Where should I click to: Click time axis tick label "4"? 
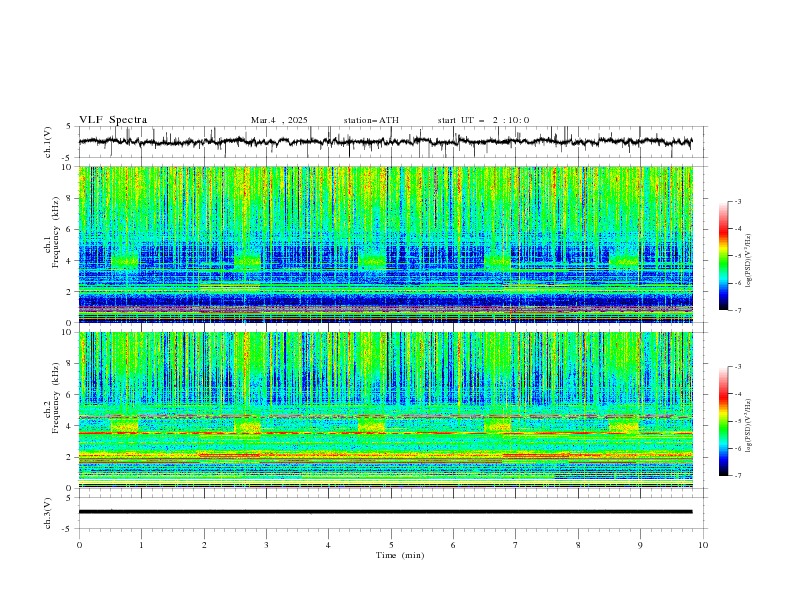pyautogui.click(x=328, y=545)
